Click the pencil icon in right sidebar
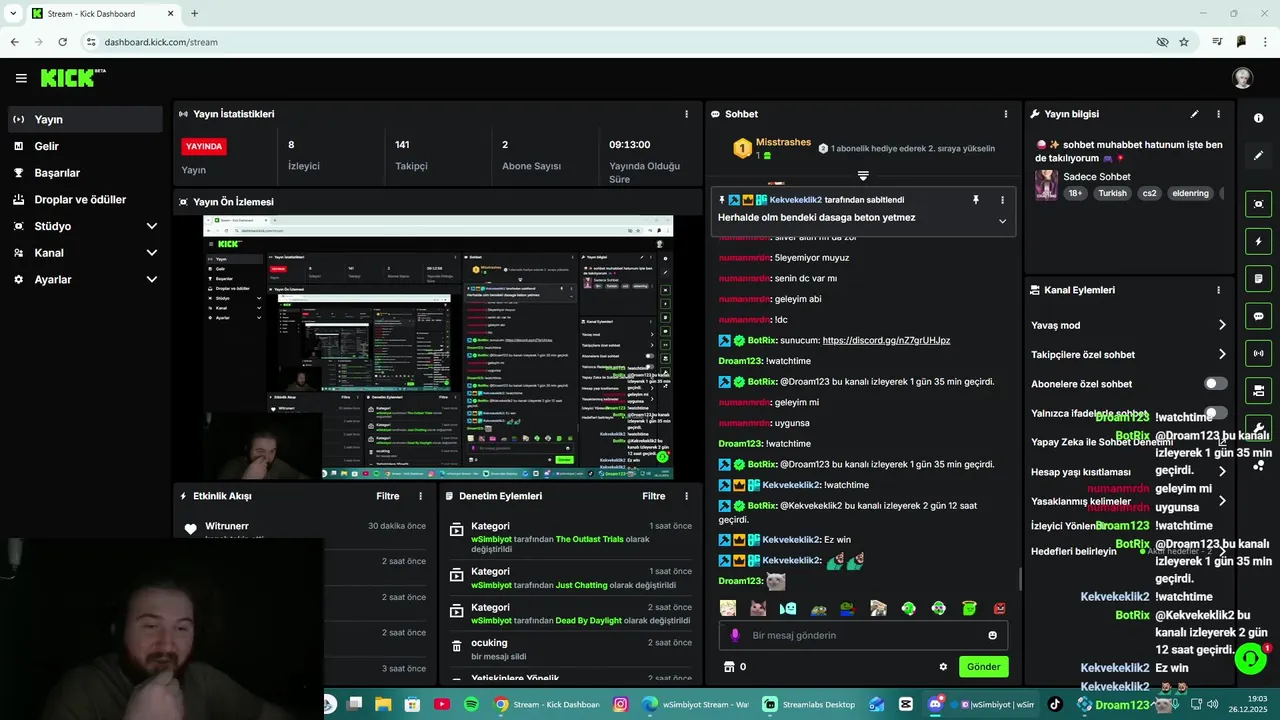 click(x=1258, y=156)
